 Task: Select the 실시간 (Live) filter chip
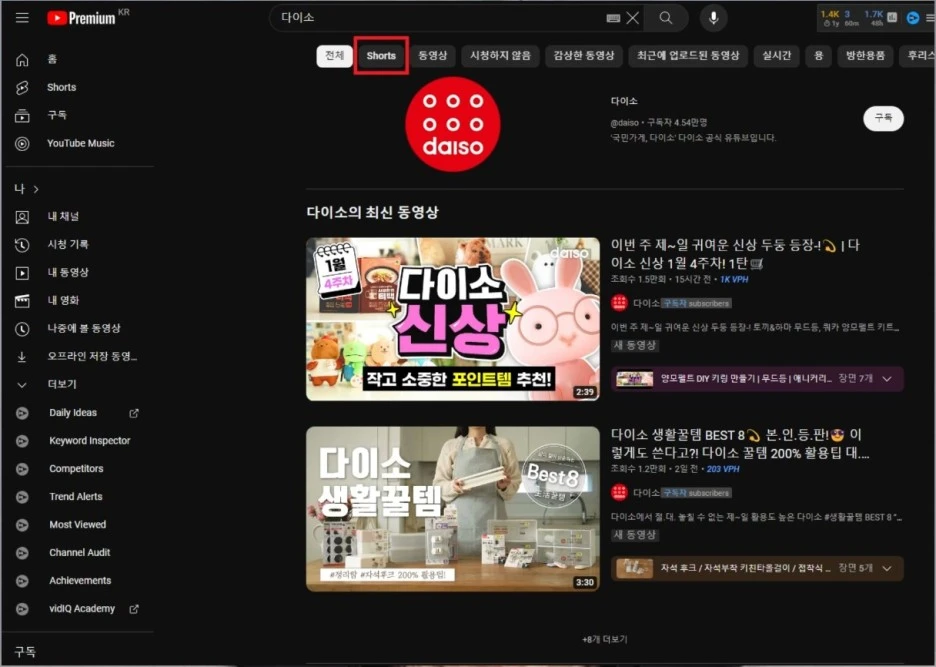click(777, 56)
